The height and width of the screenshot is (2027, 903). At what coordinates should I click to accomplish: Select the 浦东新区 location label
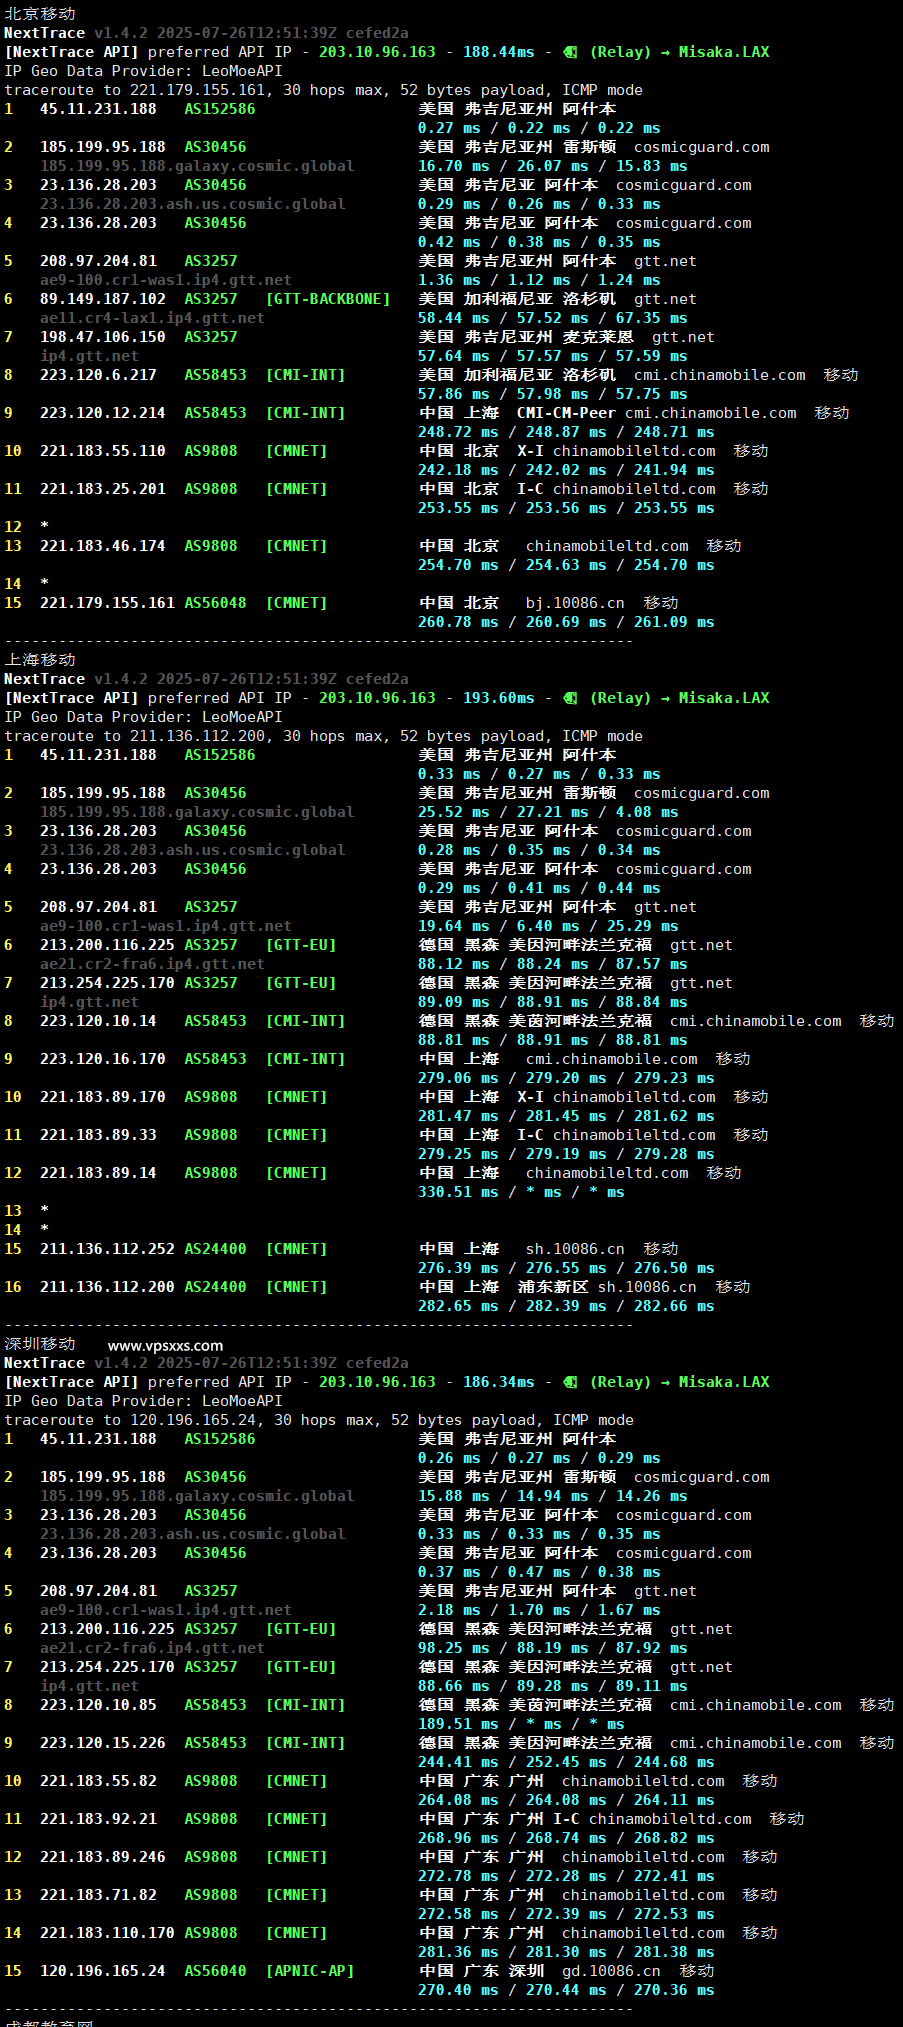tap(553, 1287)
